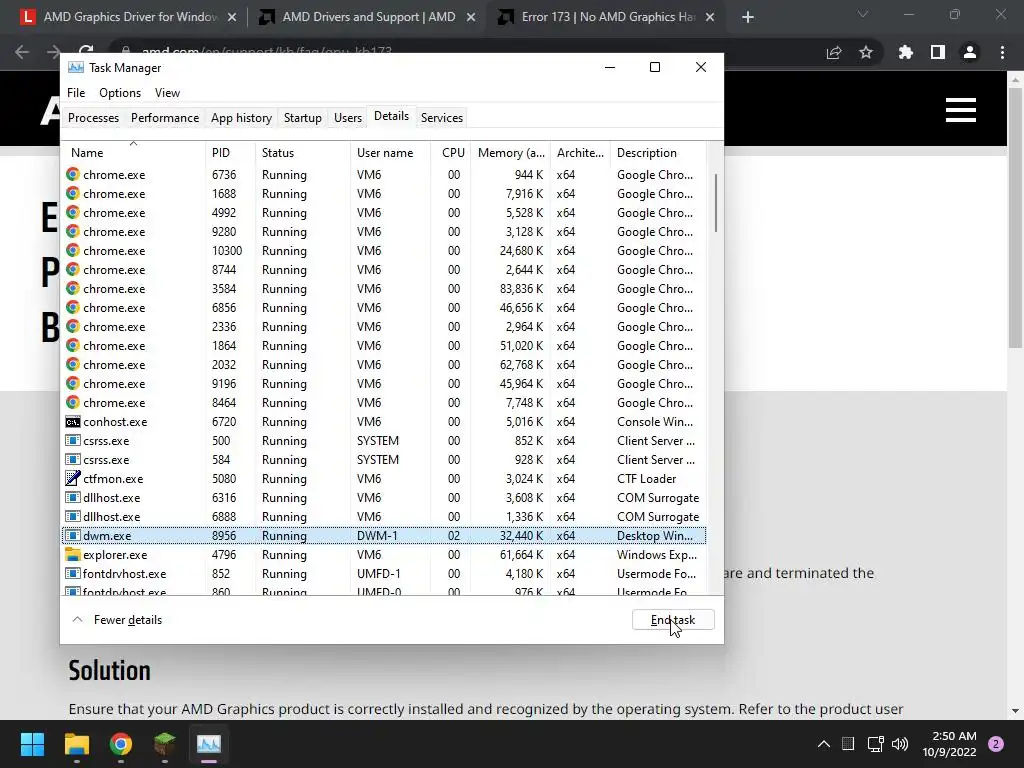Screen dimensions: 1024x768
Task: Select the explorer.exe folder icon
Action: [x=72, y=554]
